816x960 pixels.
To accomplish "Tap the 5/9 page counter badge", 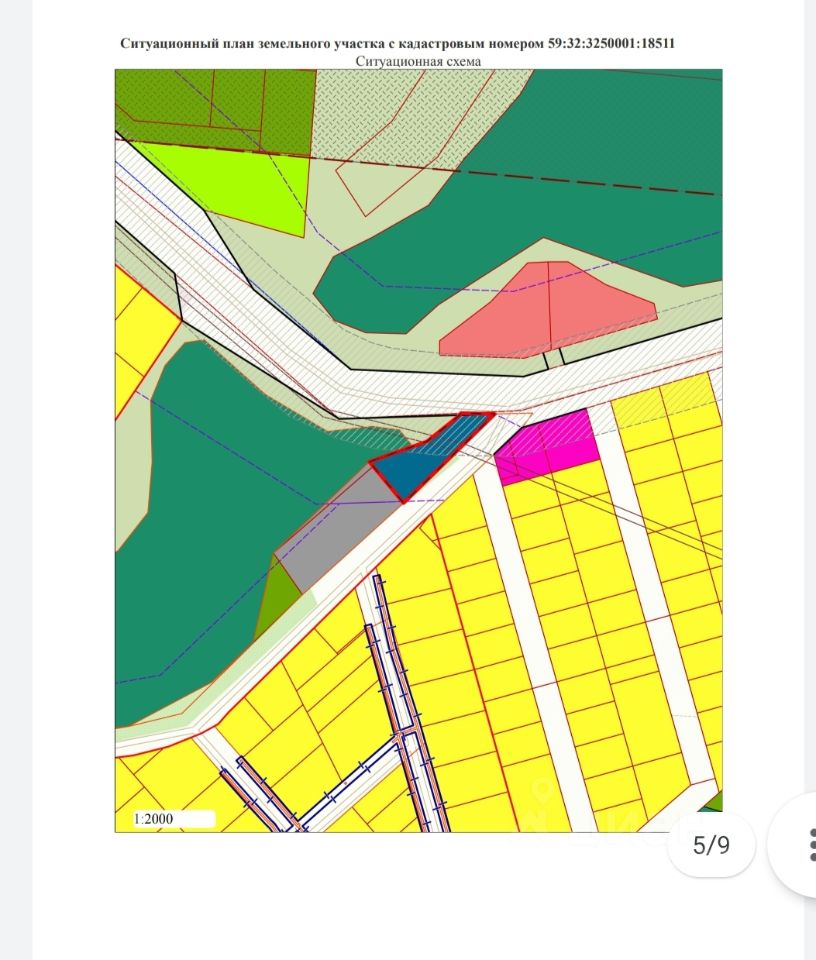I will [711, 845].
